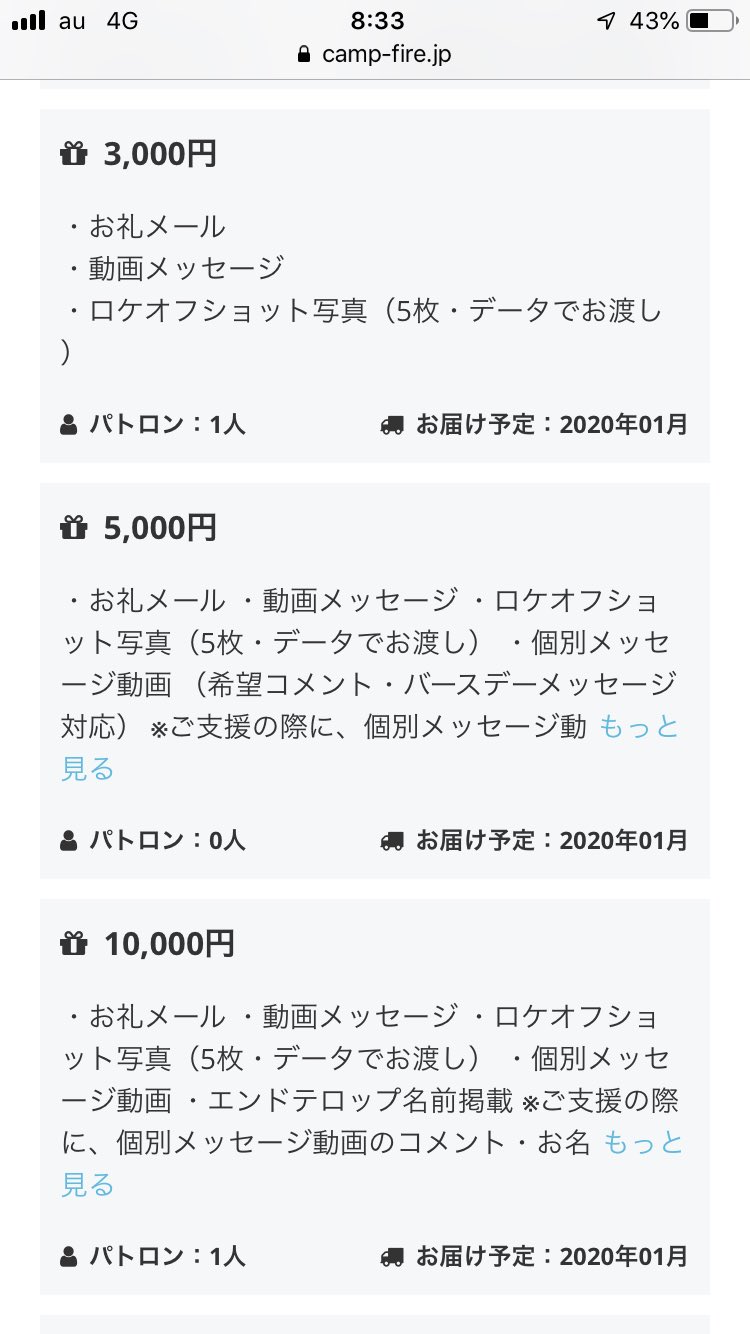The height and width of the screenshot is (1334, 750).
Task: Open the 3,000円 reward description text
Action: click(364, 290)
